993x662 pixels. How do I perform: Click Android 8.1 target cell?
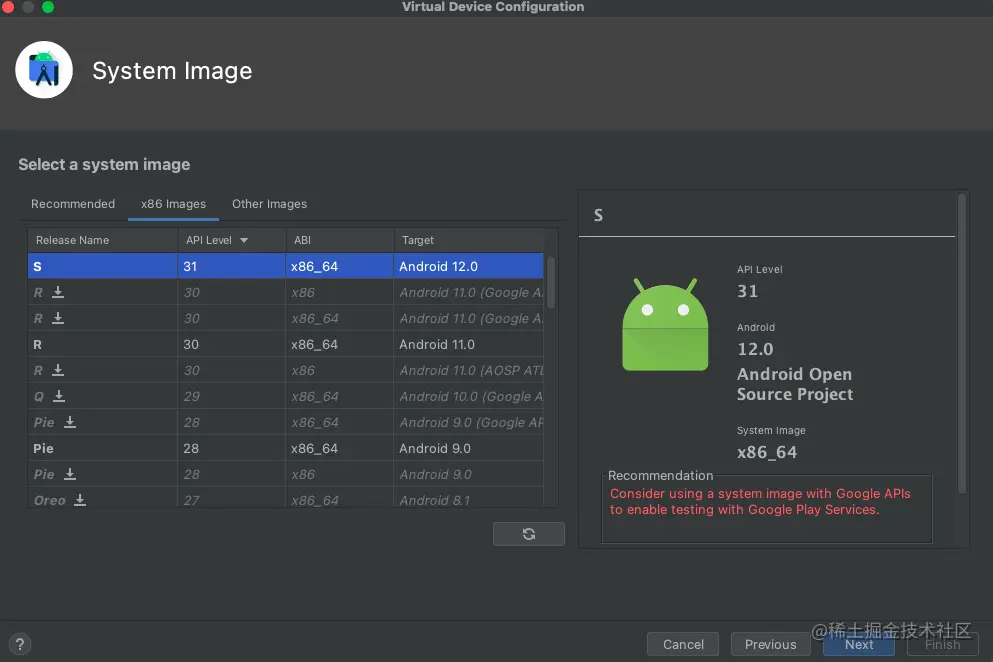tap(469, 500)
